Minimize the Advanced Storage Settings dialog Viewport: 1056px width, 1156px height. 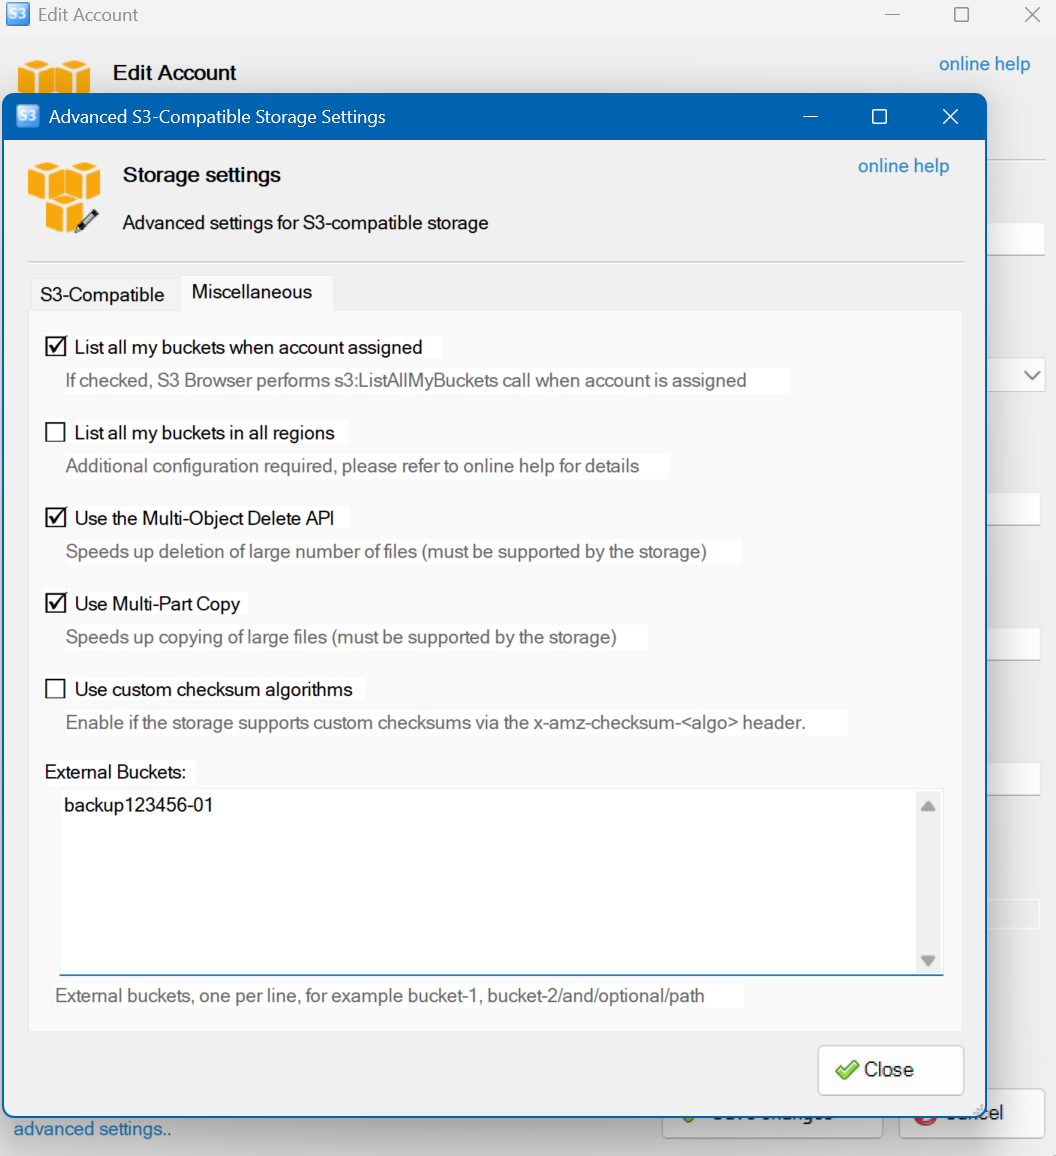(810, 117)
